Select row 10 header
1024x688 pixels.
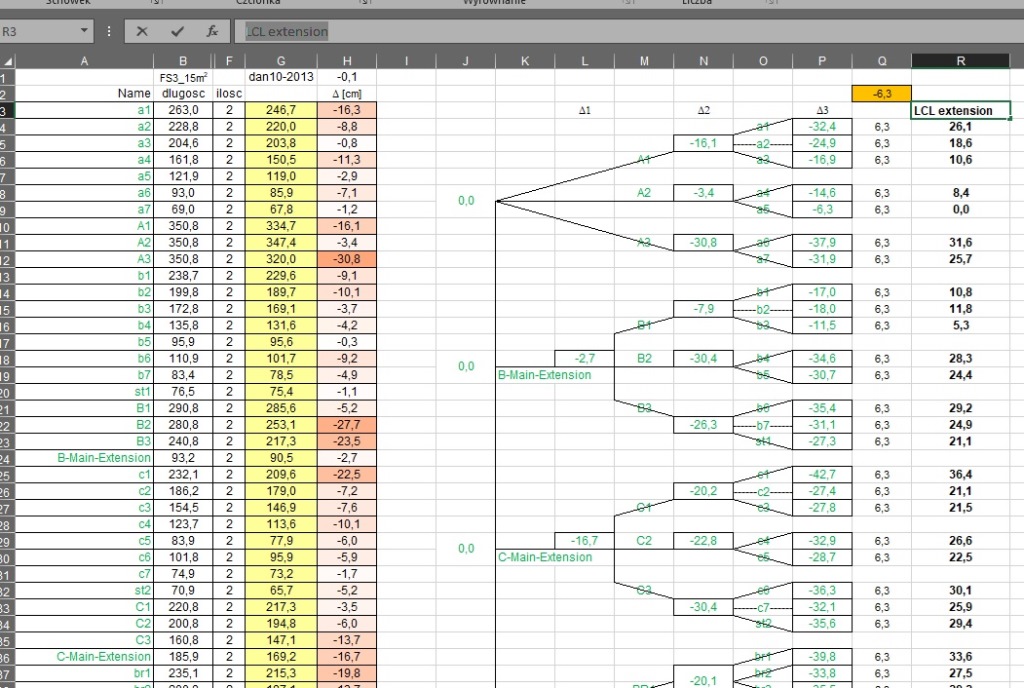pos(7,226)
